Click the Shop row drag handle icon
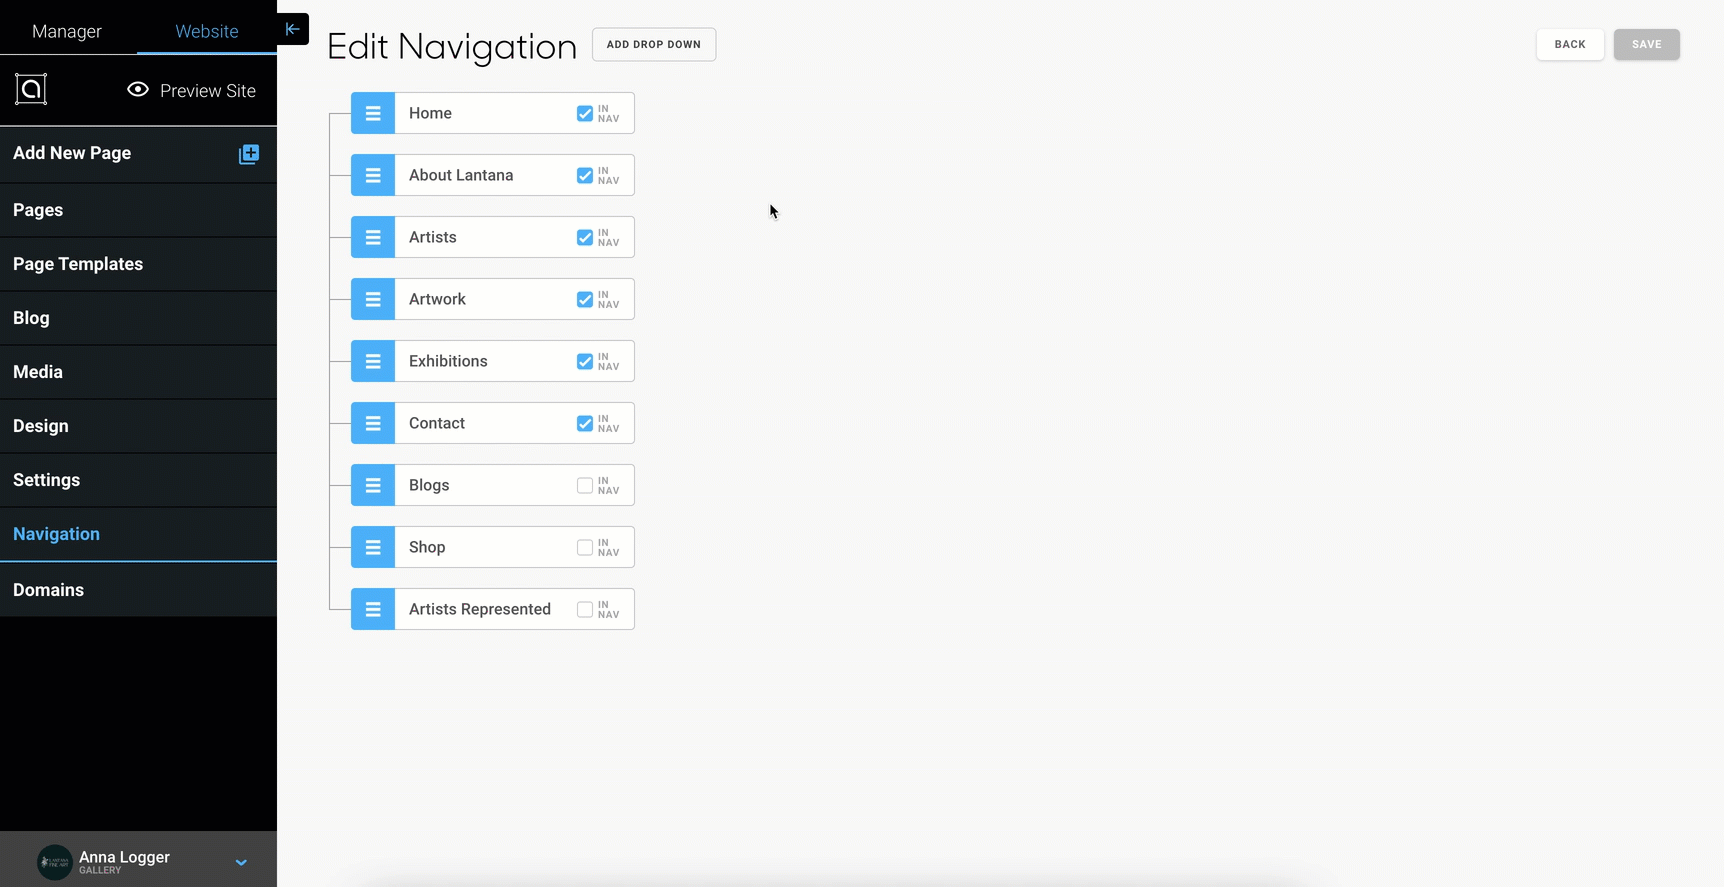 (x=373, y=547)
